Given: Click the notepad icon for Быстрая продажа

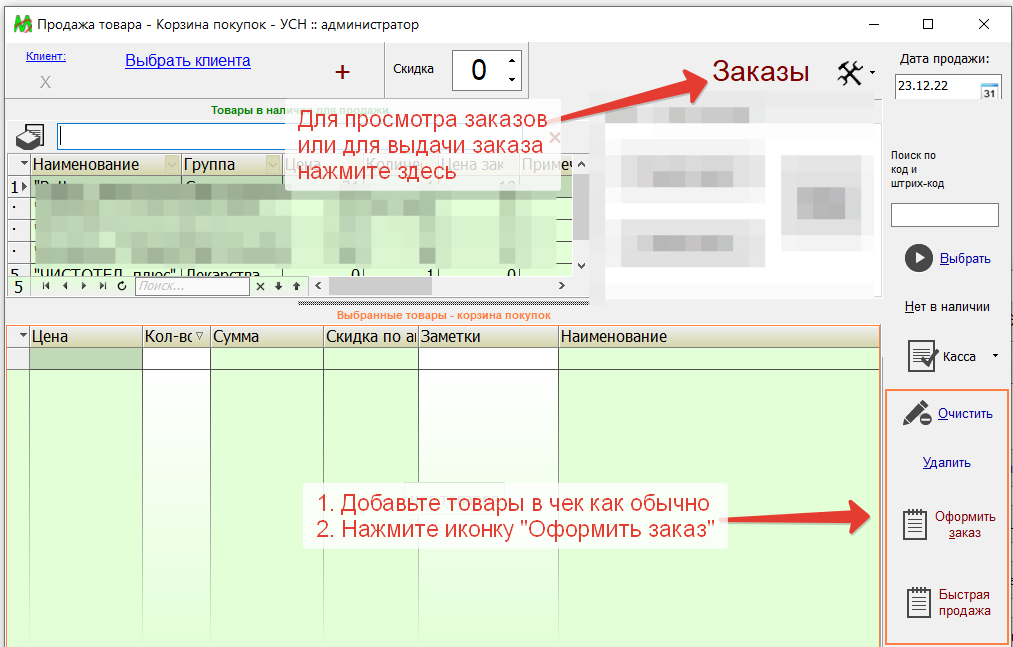Looking at the screenshot, I should (918, 602).
